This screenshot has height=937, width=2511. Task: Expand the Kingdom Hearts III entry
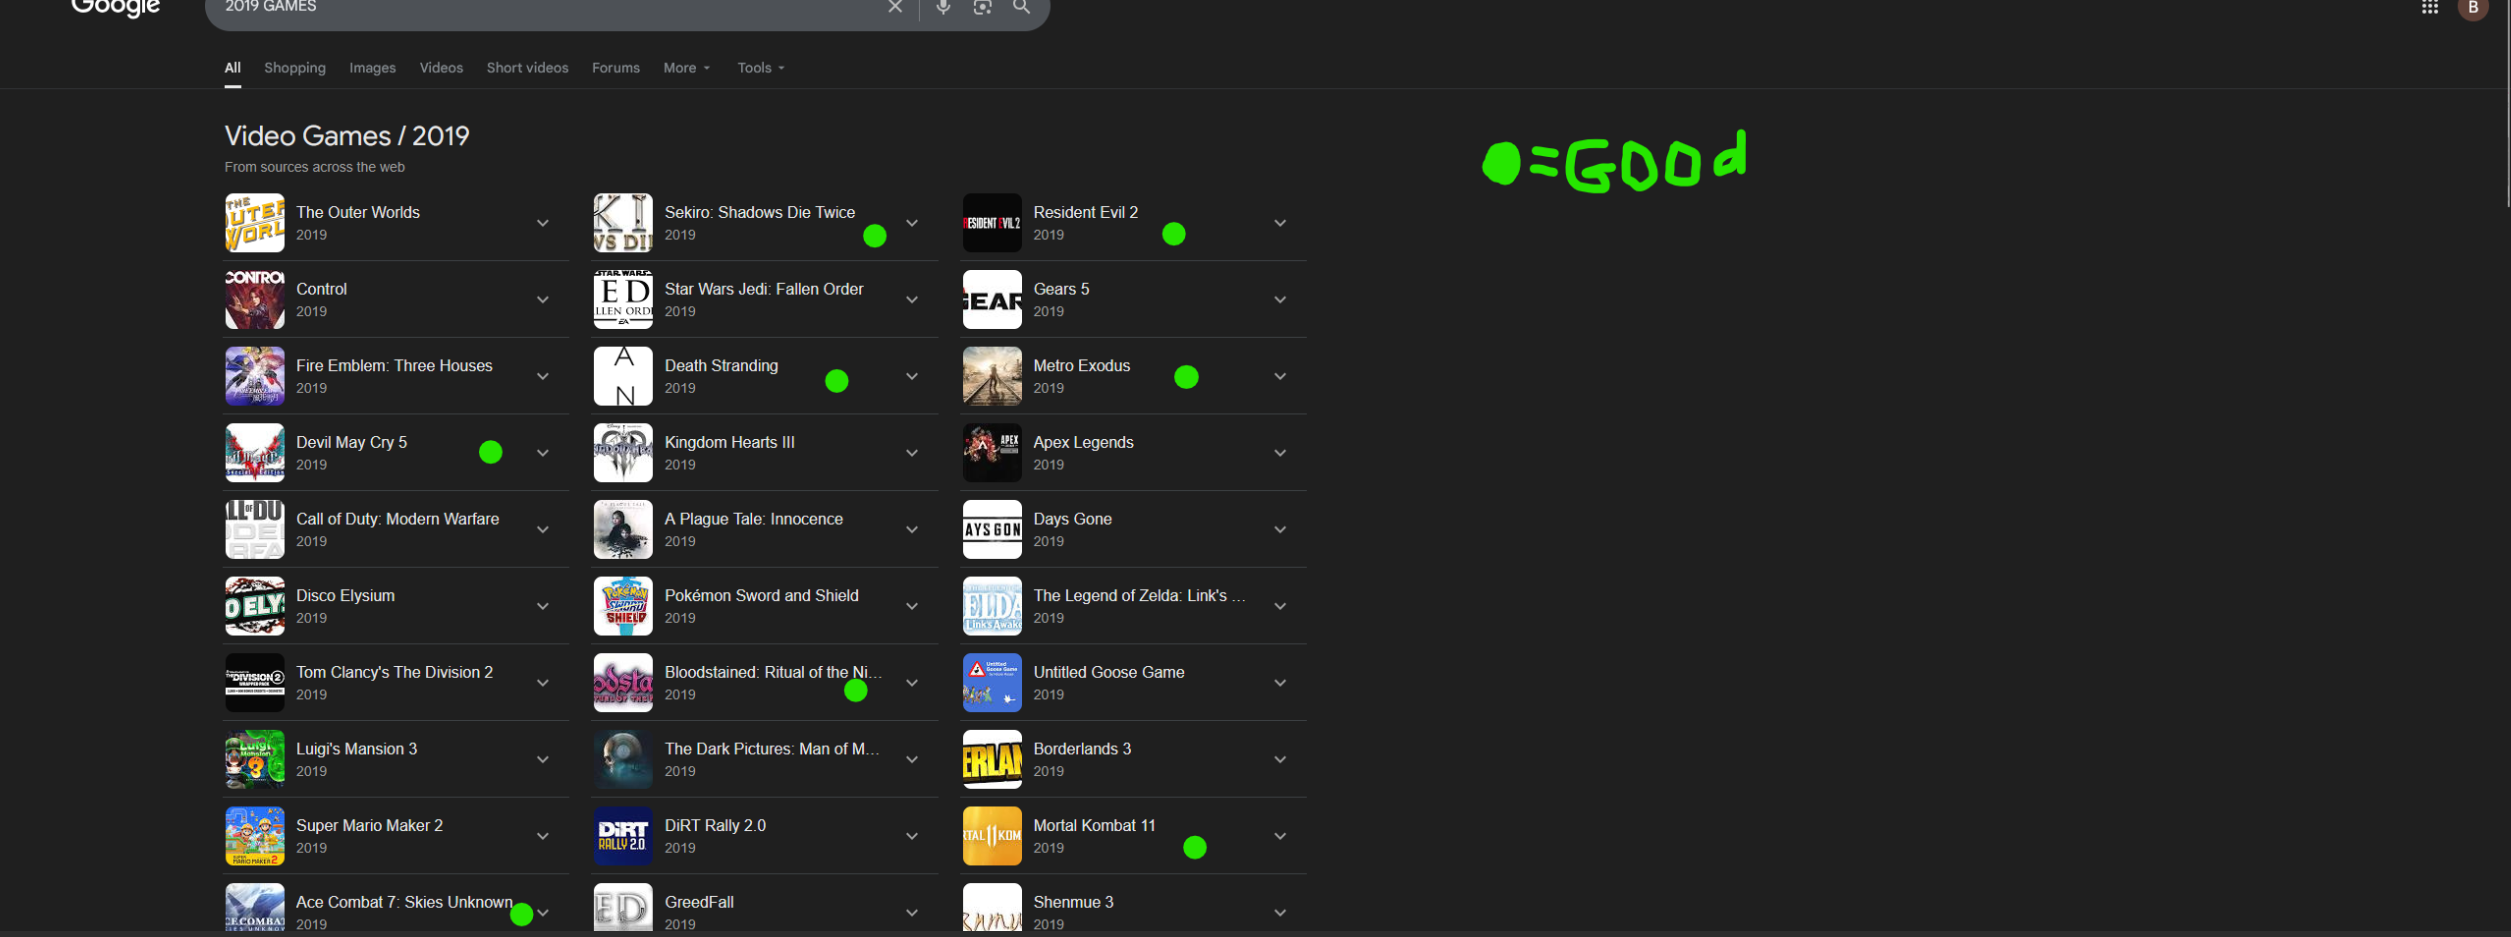pyautogui.click(x=912, y=453)
